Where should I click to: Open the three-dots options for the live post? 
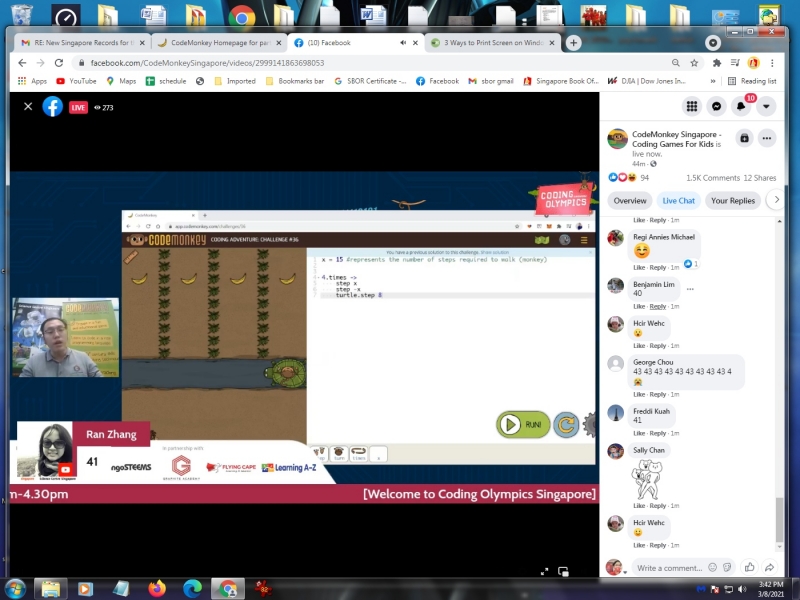[x=767, y=138]
